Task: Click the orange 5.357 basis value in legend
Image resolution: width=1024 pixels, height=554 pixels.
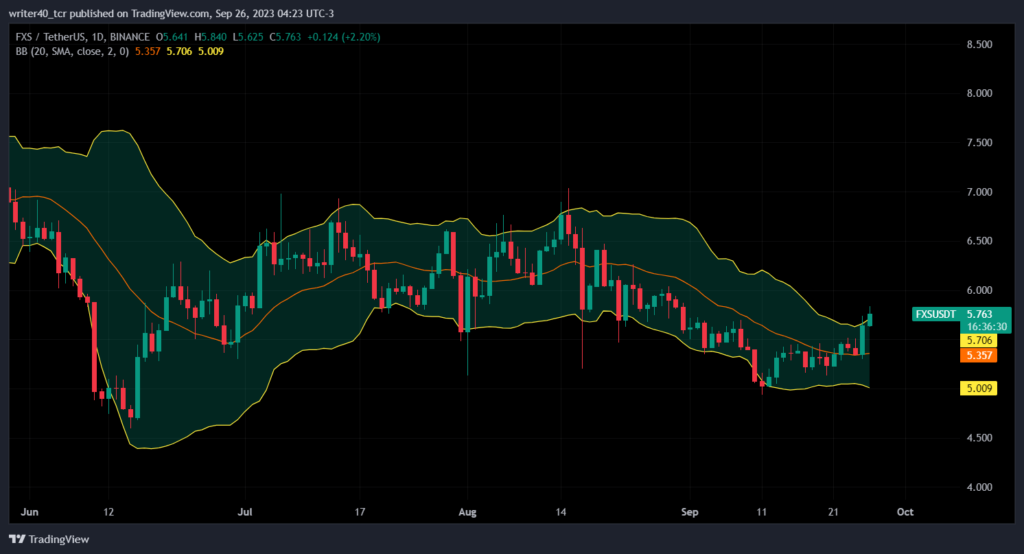Action: click(x=148, y=51)
